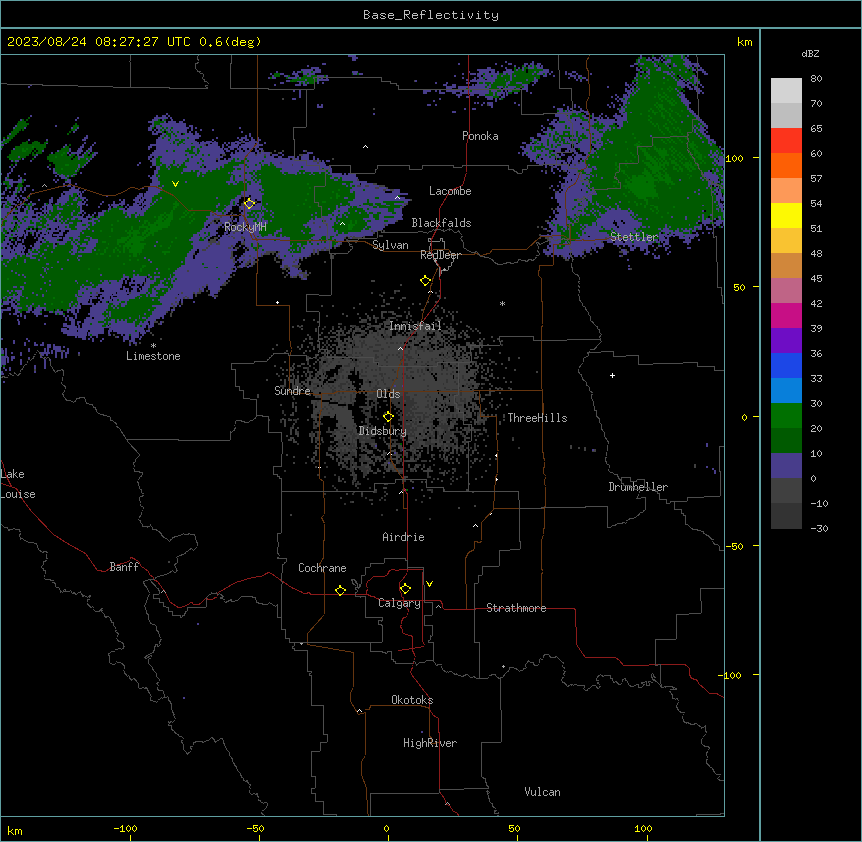Click the RockyMH label
The height and width of the screenshot is (842, 862).
coord(245,227)
